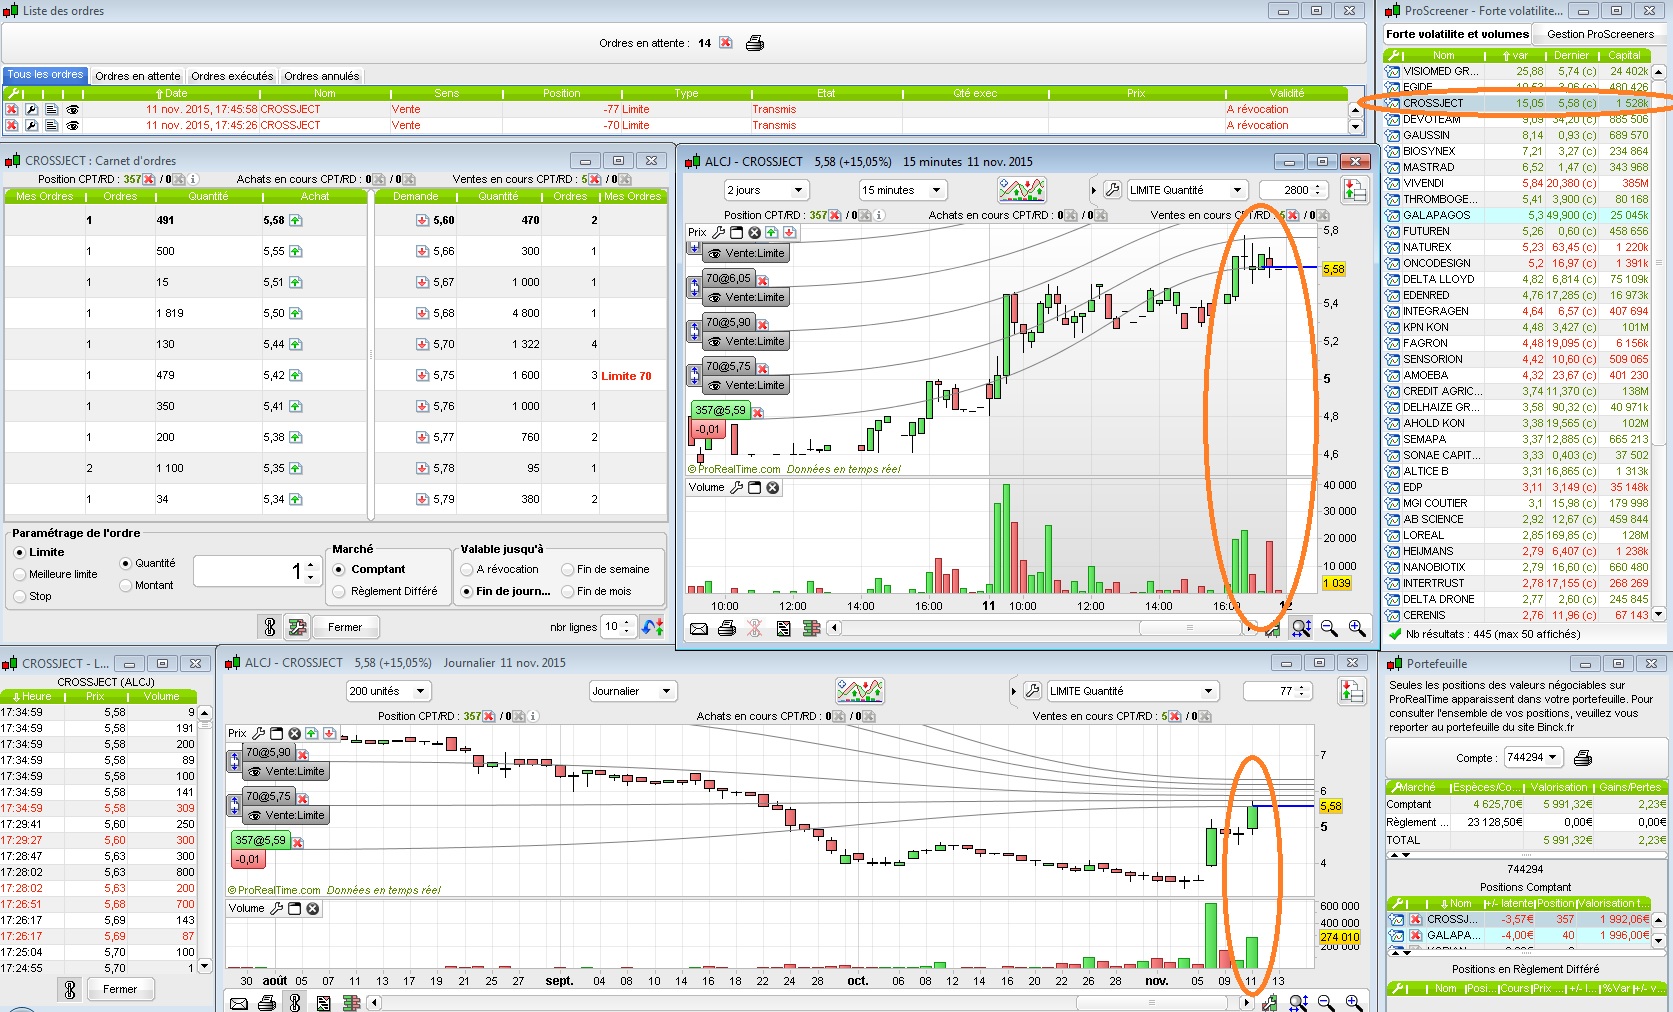The width and height of the screenshot is (1673, 1012).
Task: Open Forte volatilité et volumes tab
Action: click(1458, 34)
